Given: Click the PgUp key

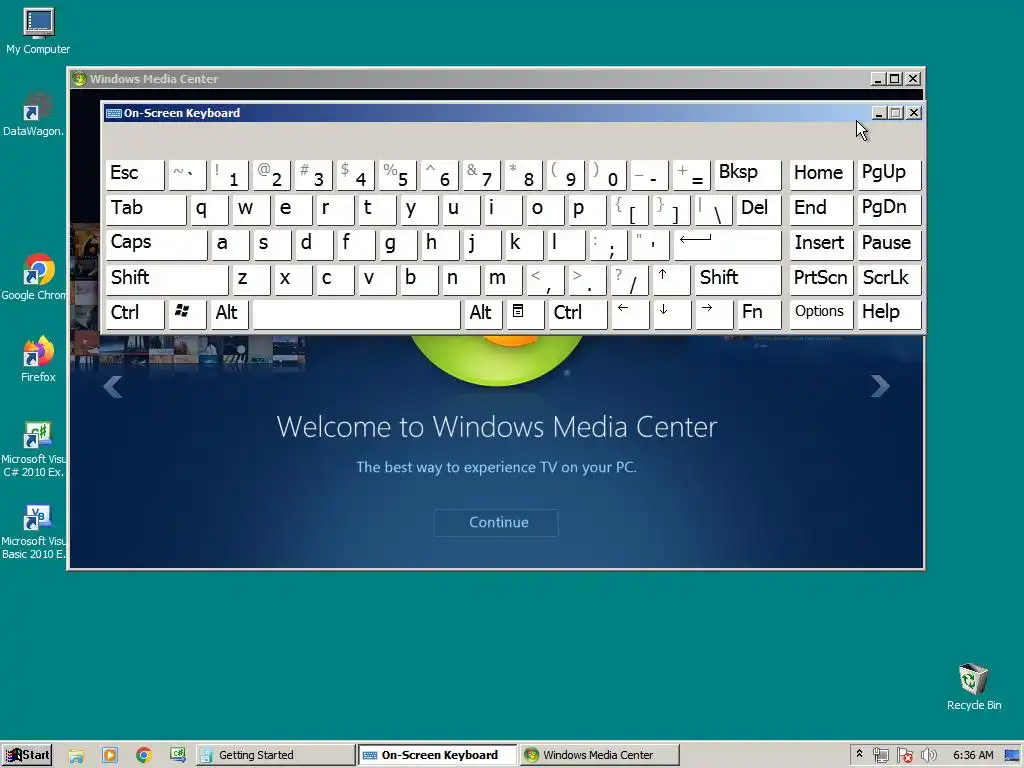Looking at the screenshot, I should pos(889,174).
